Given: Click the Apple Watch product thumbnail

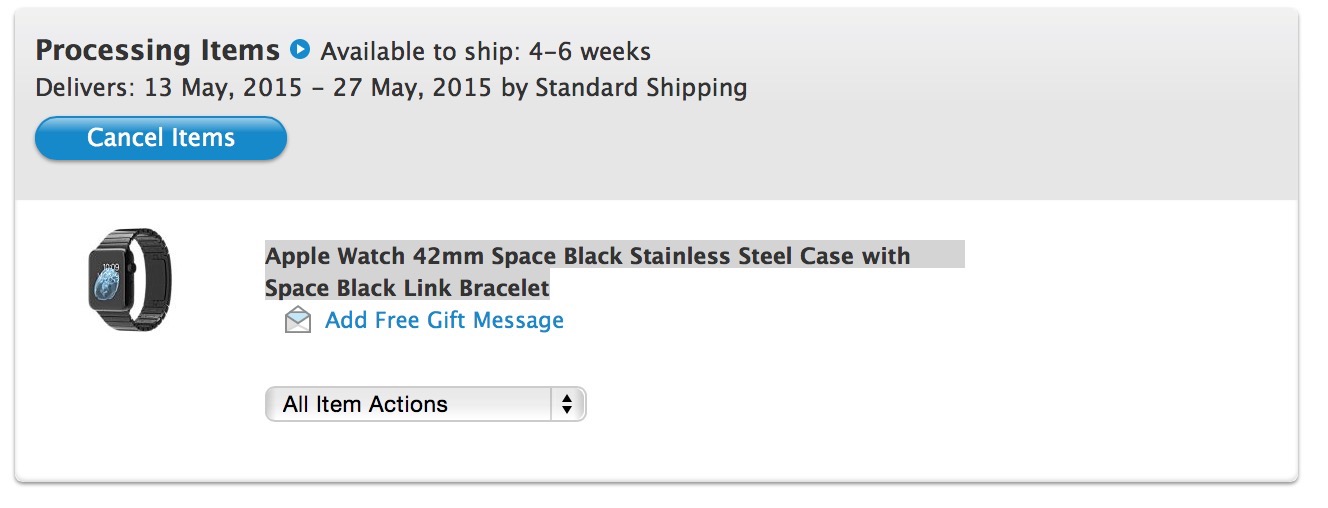Looking at the screenshot, I should point(129,279).
